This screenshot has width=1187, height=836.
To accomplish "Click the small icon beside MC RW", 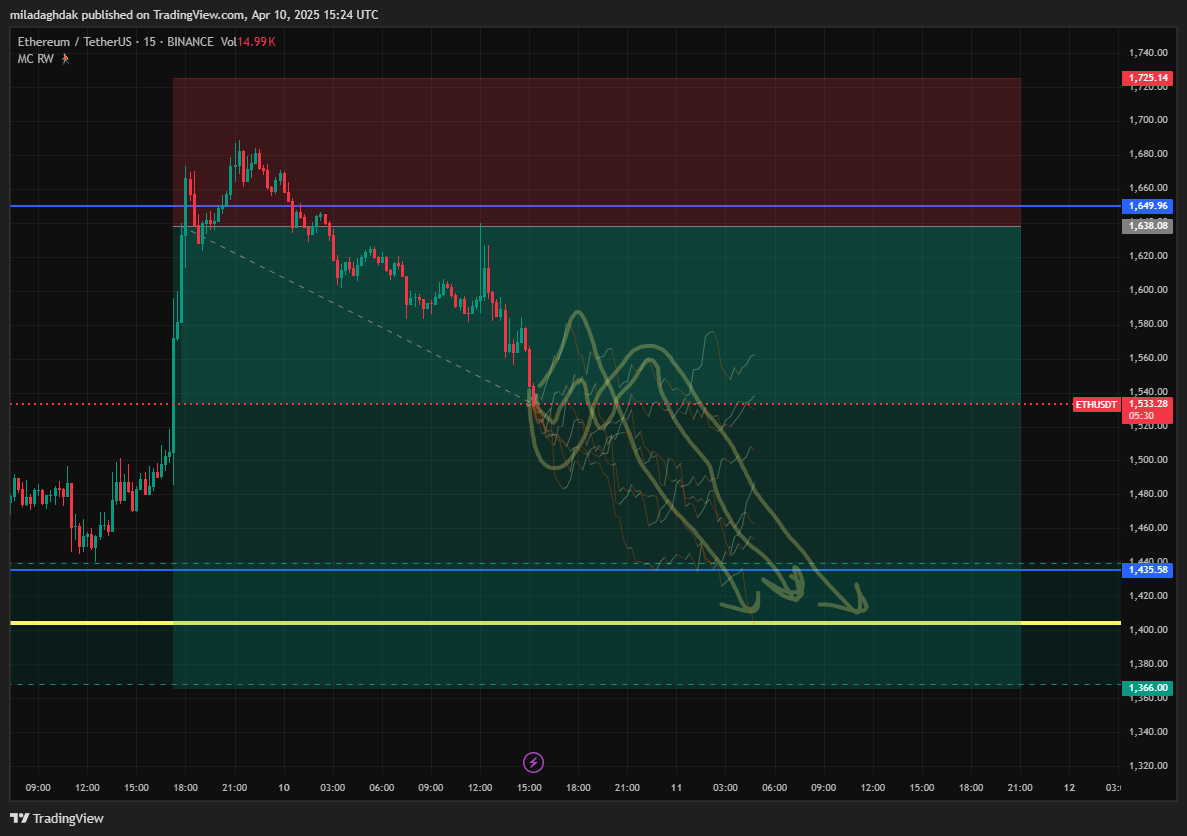I will 66,58.
